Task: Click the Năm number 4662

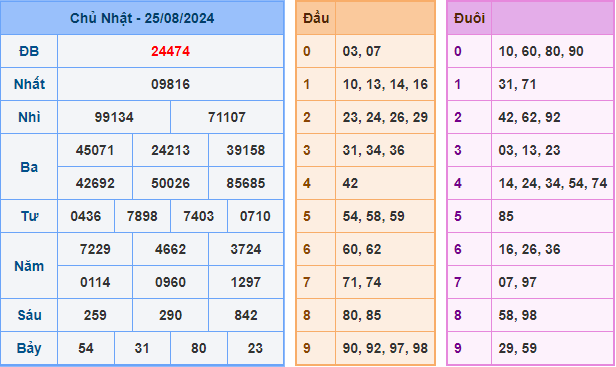Action: 170,249
